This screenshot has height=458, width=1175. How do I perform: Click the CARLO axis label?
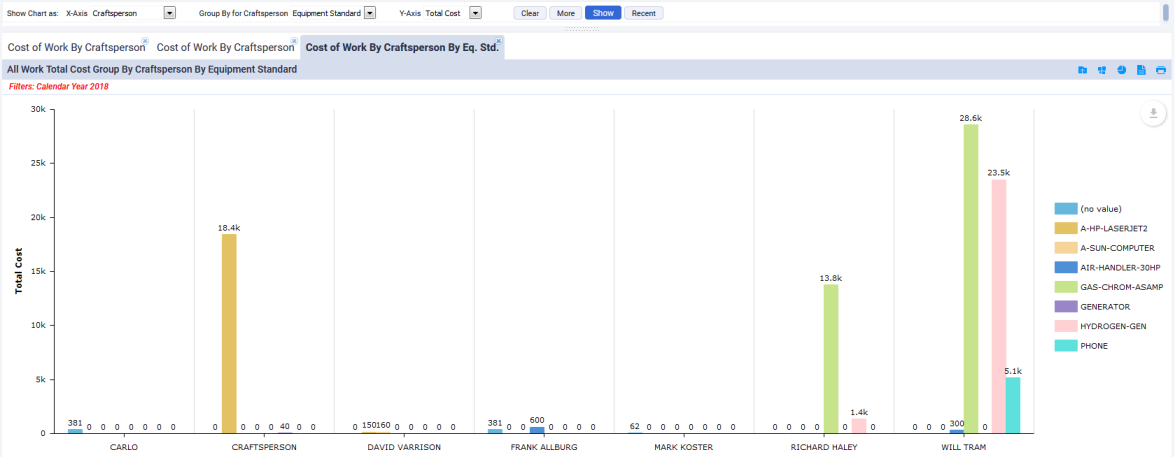click(x=124, y=448)
